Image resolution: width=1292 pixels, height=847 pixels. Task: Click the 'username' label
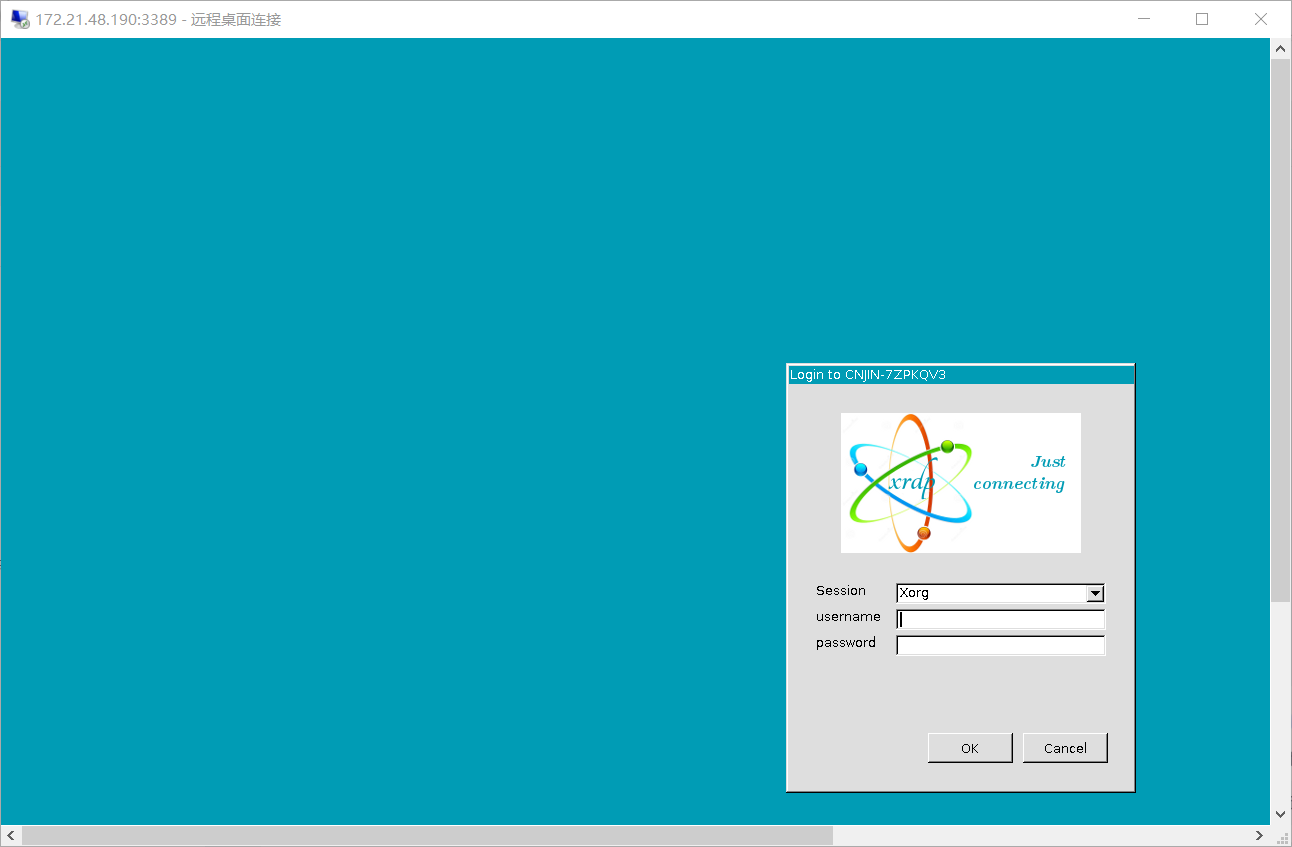(848, 617)
